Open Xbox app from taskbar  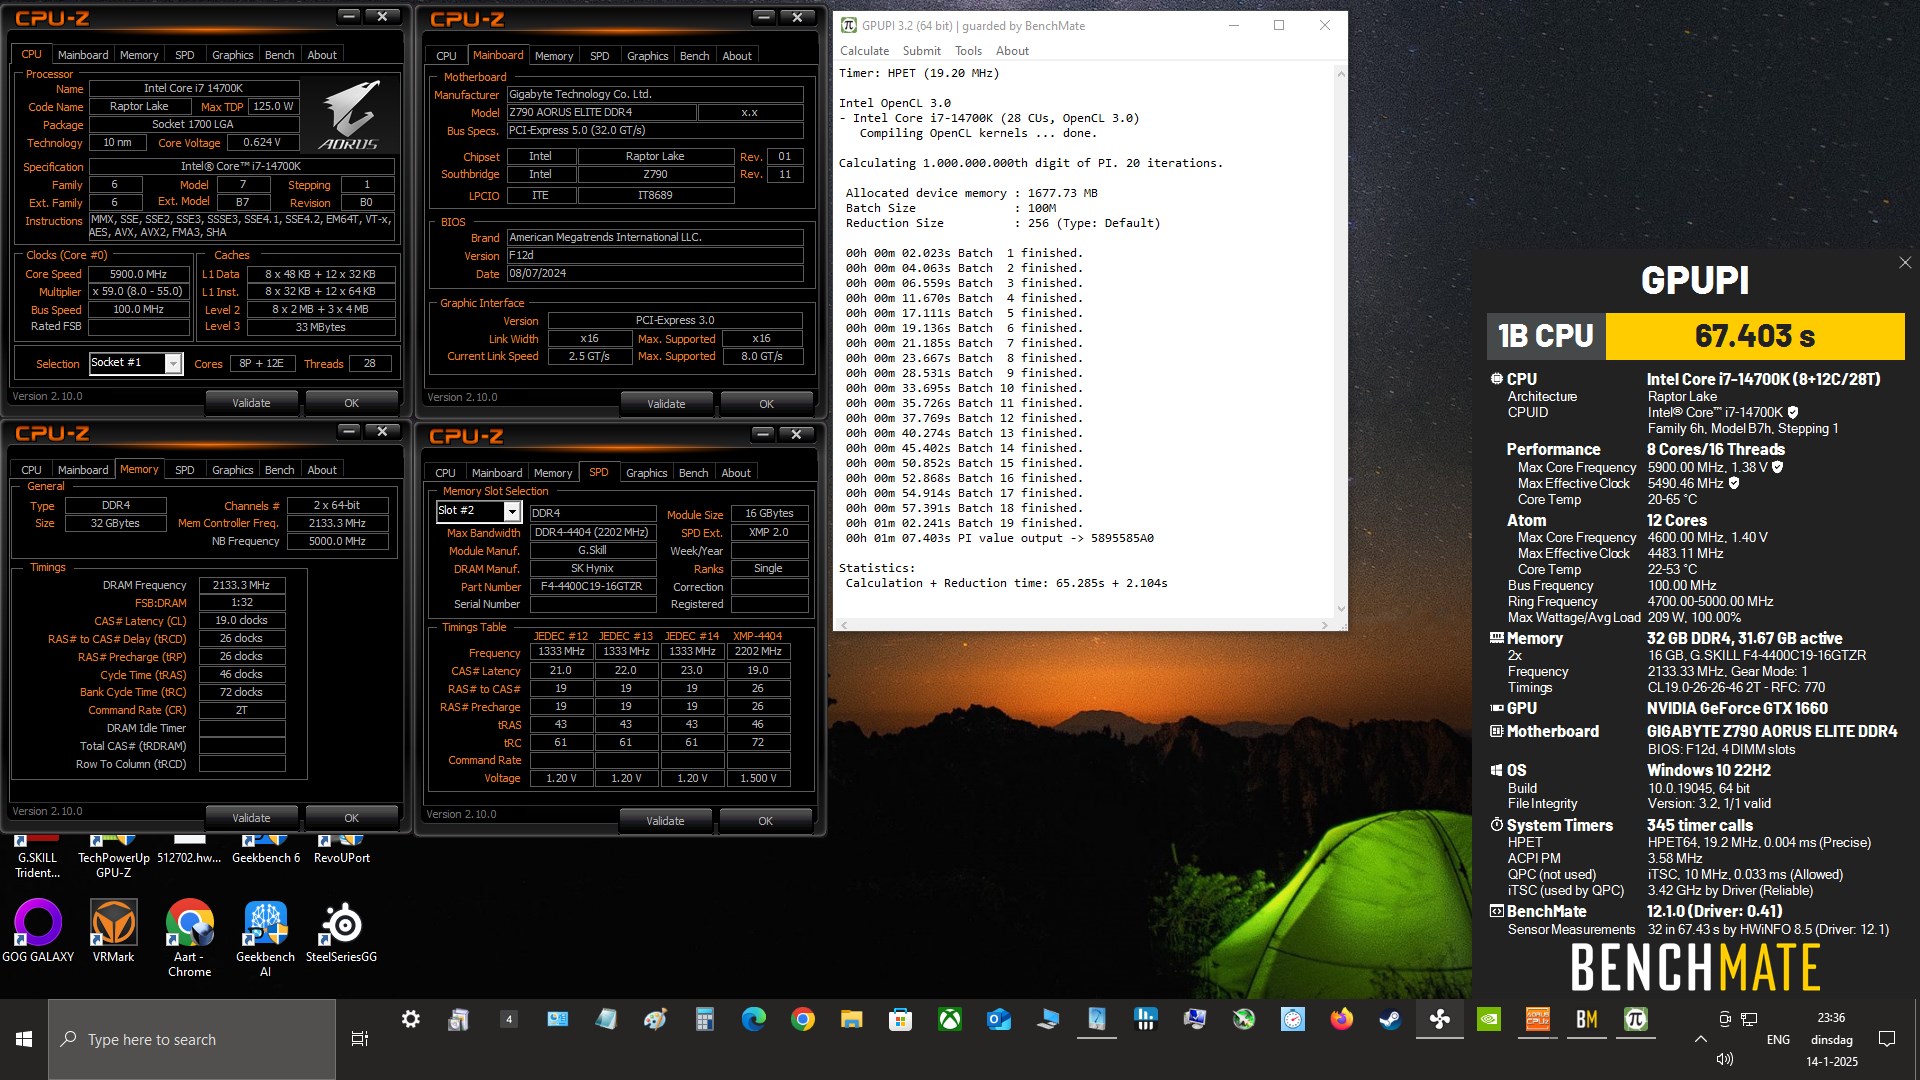point(949,1019)
